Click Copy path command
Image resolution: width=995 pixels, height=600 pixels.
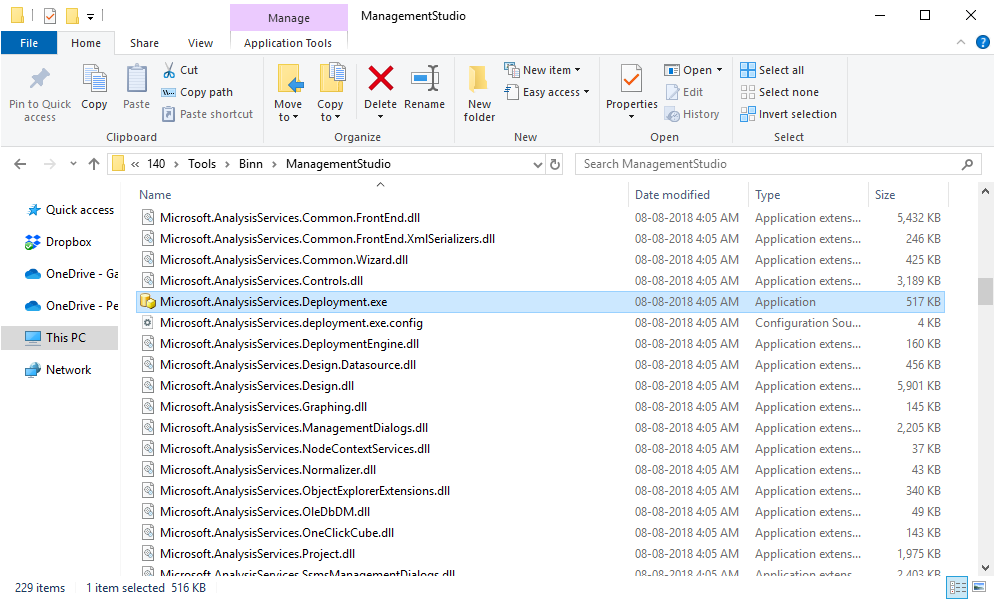[197, 92]
